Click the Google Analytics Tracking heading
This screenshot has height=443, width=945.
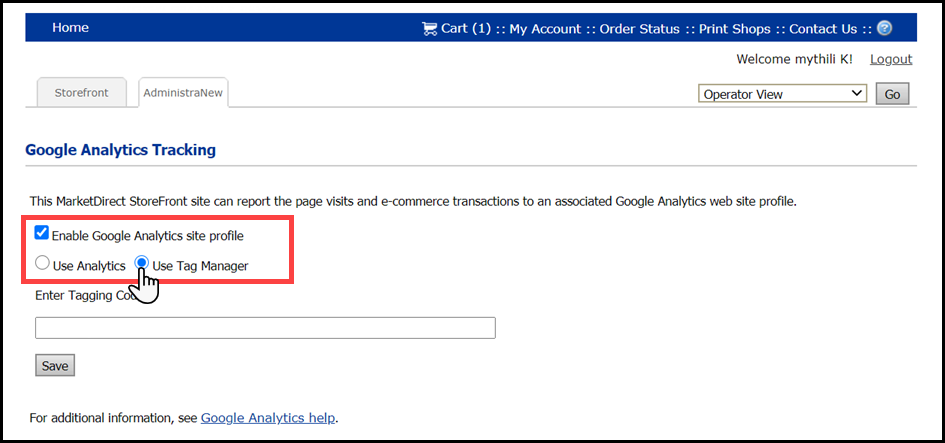pyautogui.click(x=120, y=150)
